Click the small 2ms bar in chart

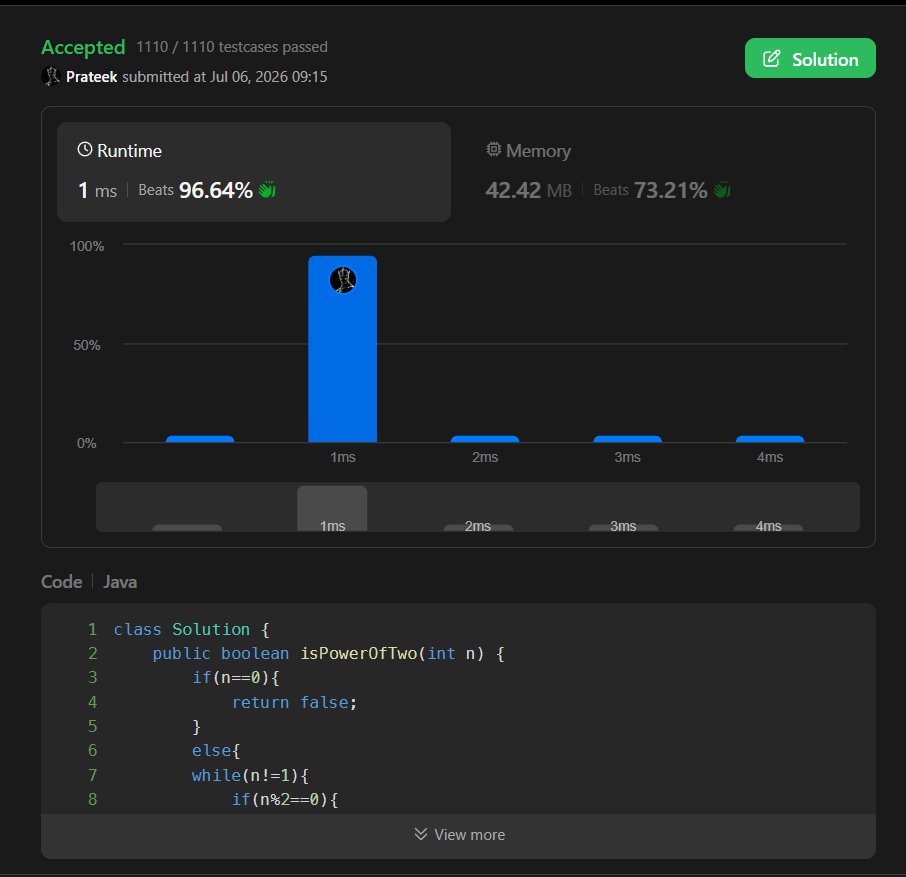pyautogui.click(x=485, y=439)
